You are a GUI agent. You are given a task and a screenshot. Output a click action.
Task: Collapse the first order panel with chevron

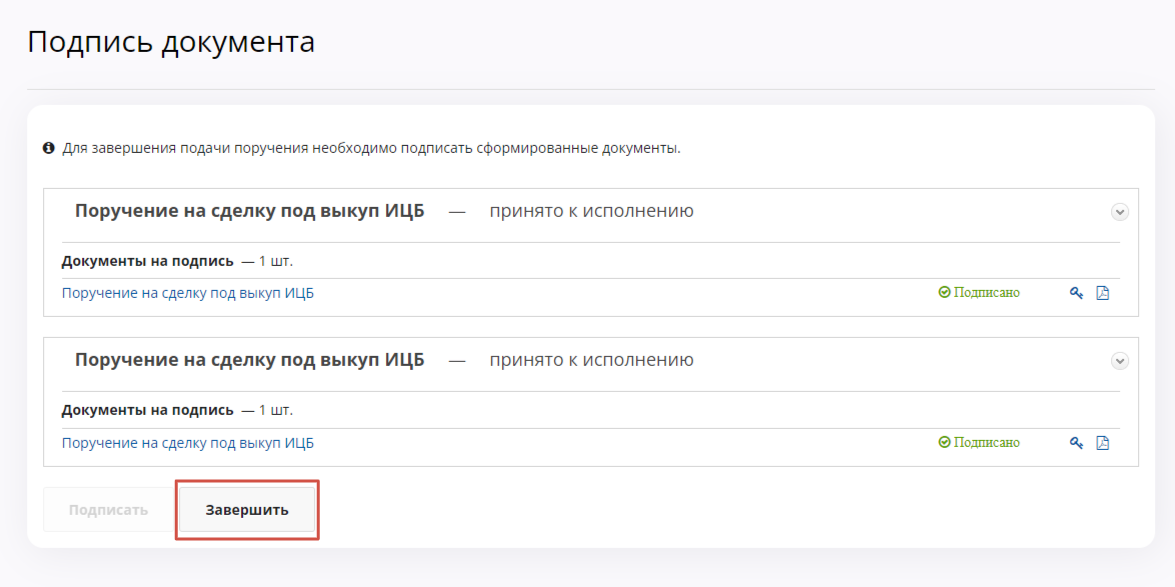pyautogui.click(x=1120, y=212)
